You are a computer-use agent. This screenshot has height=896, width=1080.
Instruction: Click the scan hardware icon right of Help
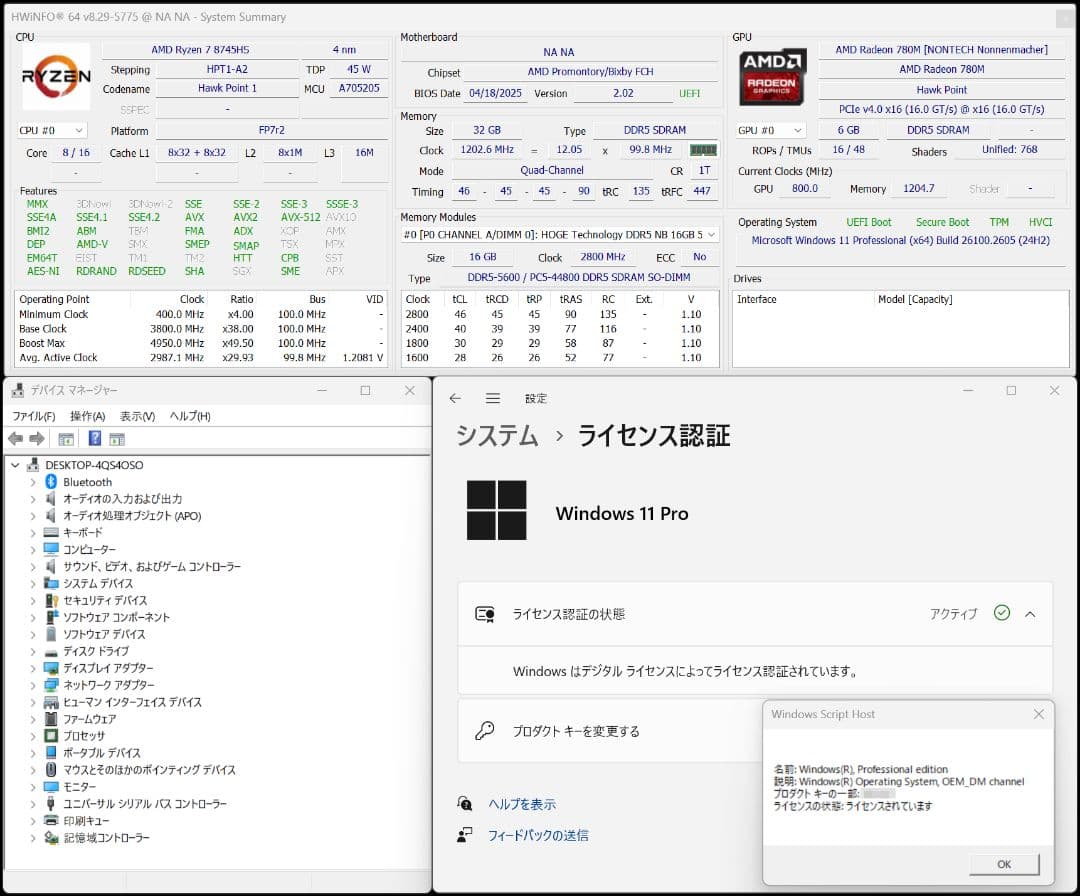pyautogui.click(x=117, y=439)
